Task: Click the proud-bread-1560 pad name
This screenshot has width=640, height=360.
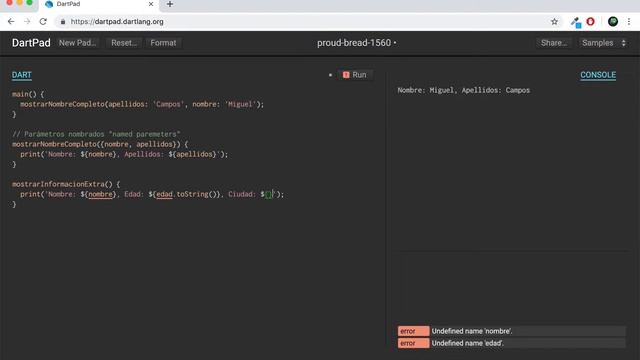Action: (x=354, y=43)
